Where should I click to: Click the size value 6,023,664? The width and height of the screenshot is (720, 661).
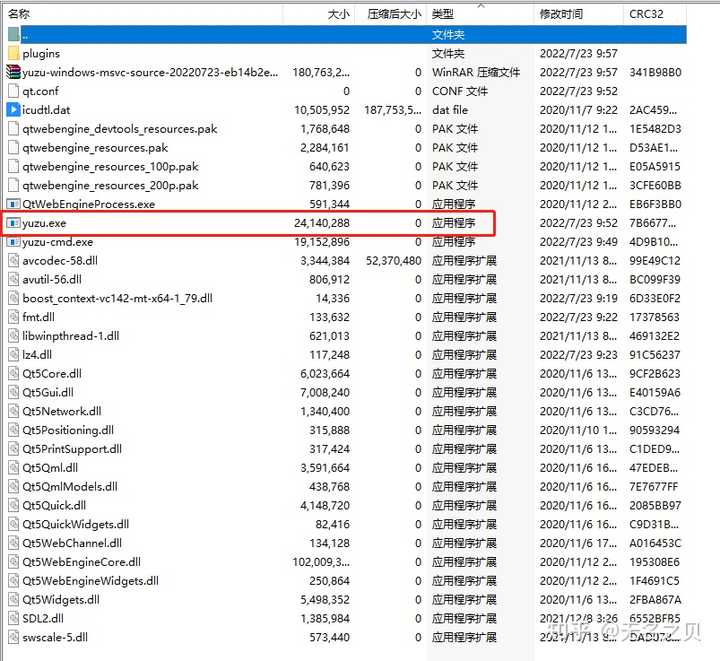(325, 374)
